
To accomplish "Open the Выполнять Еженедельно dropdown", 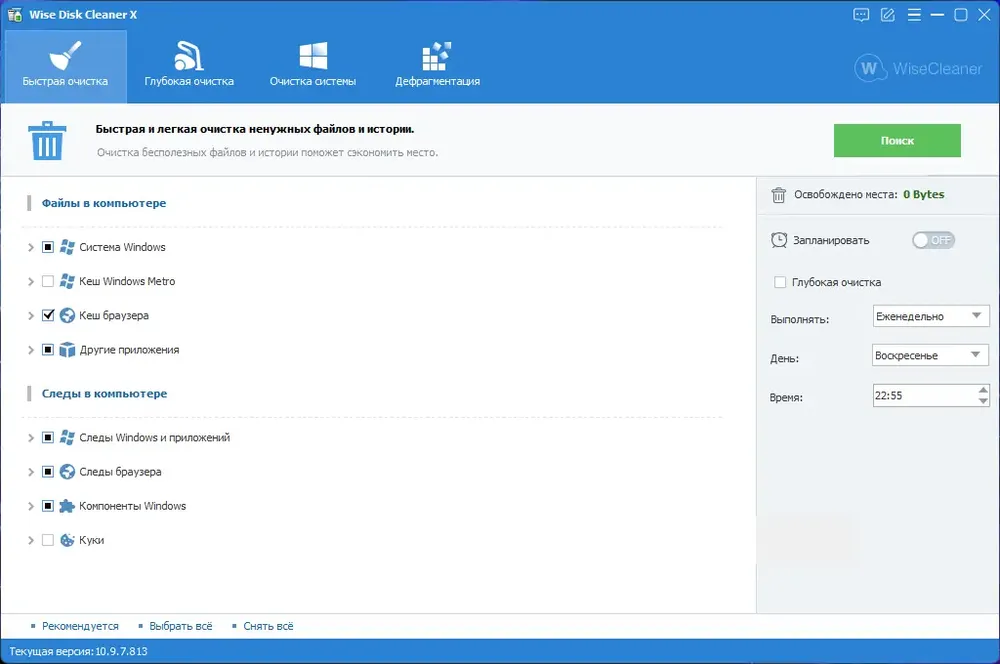I will point(930,316).
